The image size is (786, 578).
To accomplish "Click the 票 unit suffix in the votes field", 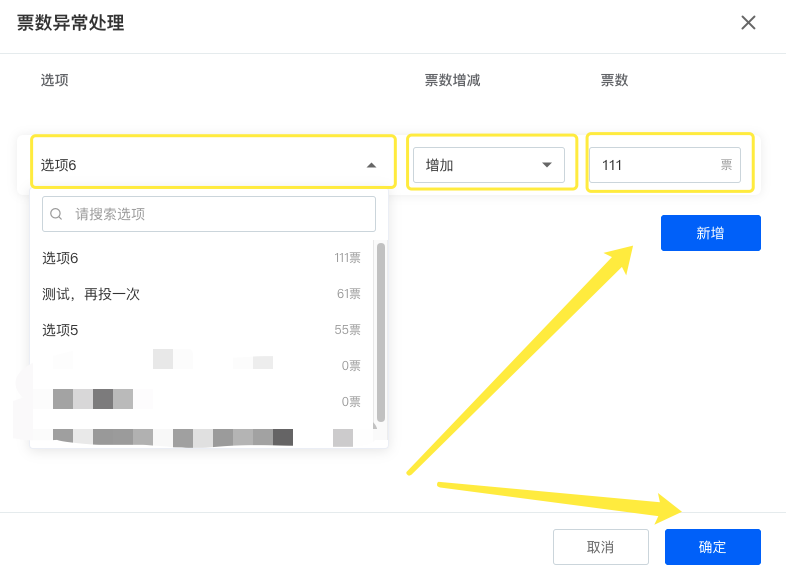I will (x=726, y=165).
